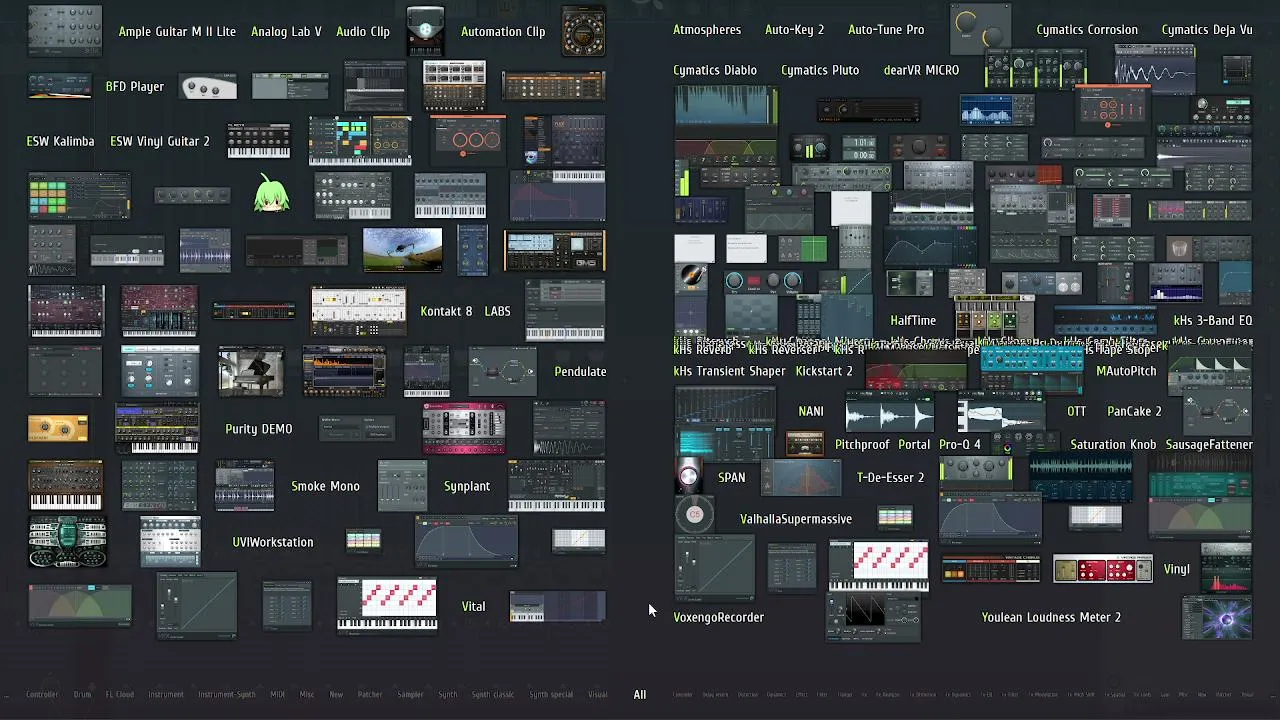This screenshot has height=720, width=1280.
Task: Select the Smoke Mono plugin
Action: point(325,486)
